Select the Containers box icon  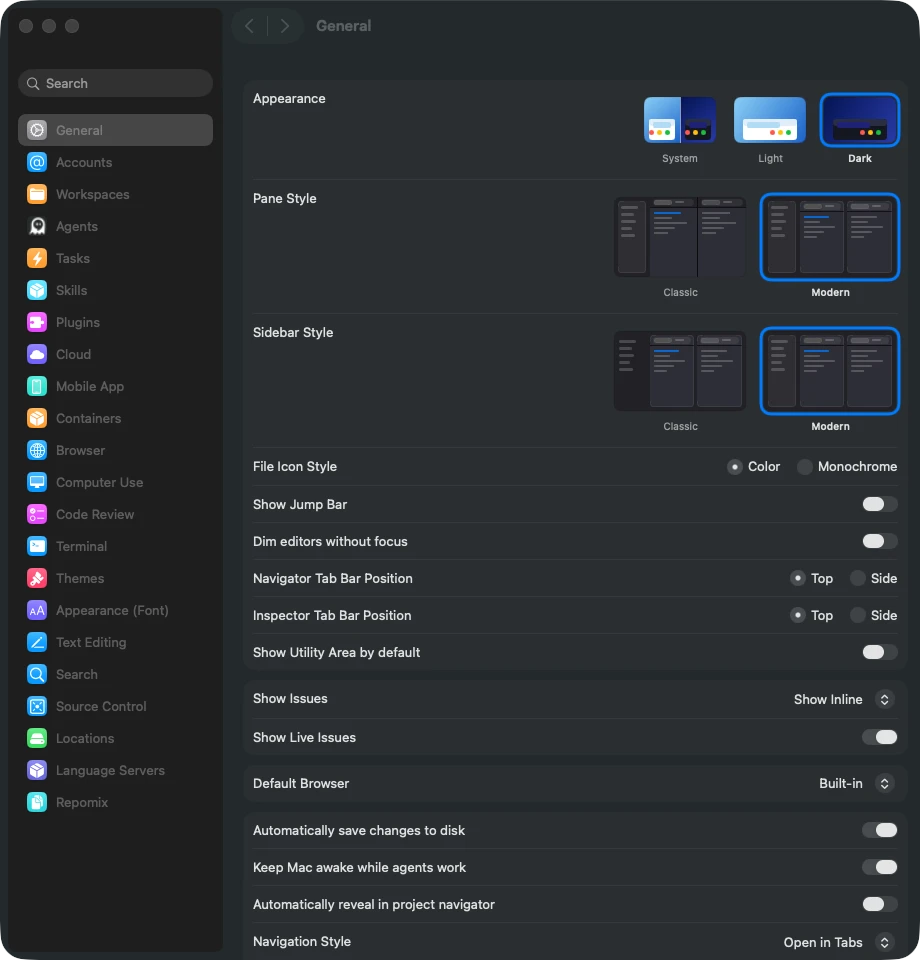pyautogui.click(x=37, y=418)
